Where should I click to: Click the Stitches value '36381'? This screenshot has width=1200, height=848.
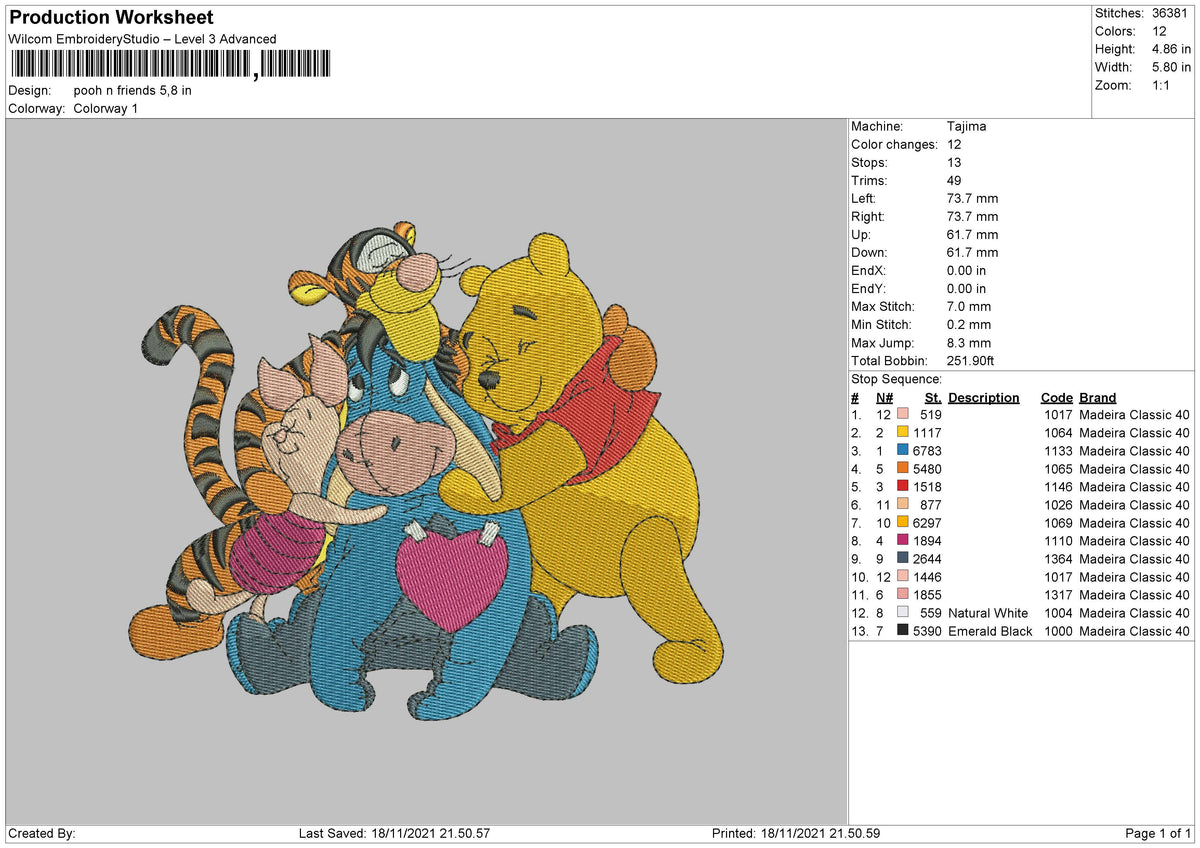[x=1171, y=13]
